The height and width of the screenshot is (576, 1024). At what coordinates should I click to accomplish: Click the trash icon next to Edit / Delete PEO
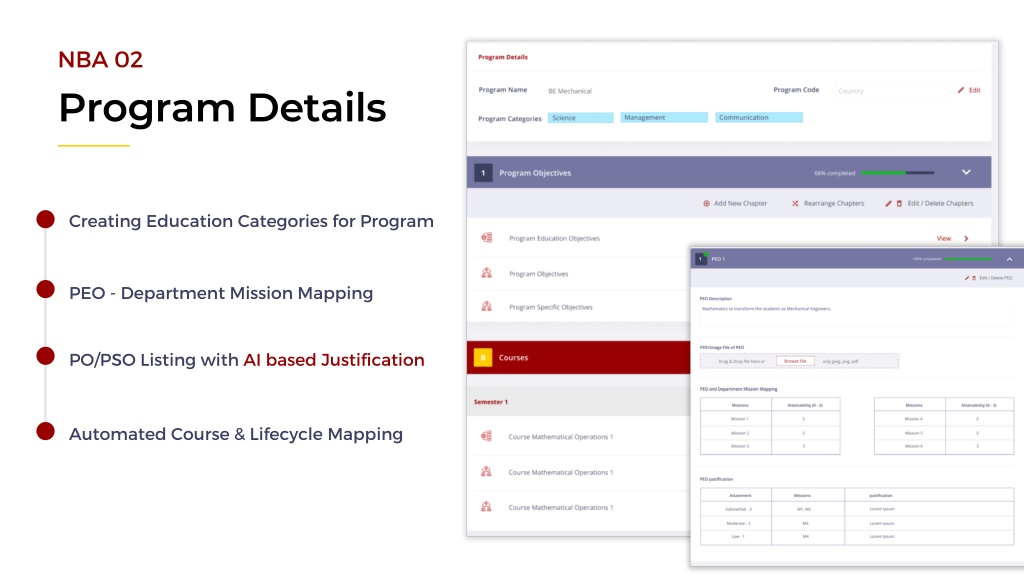point(974,278)
